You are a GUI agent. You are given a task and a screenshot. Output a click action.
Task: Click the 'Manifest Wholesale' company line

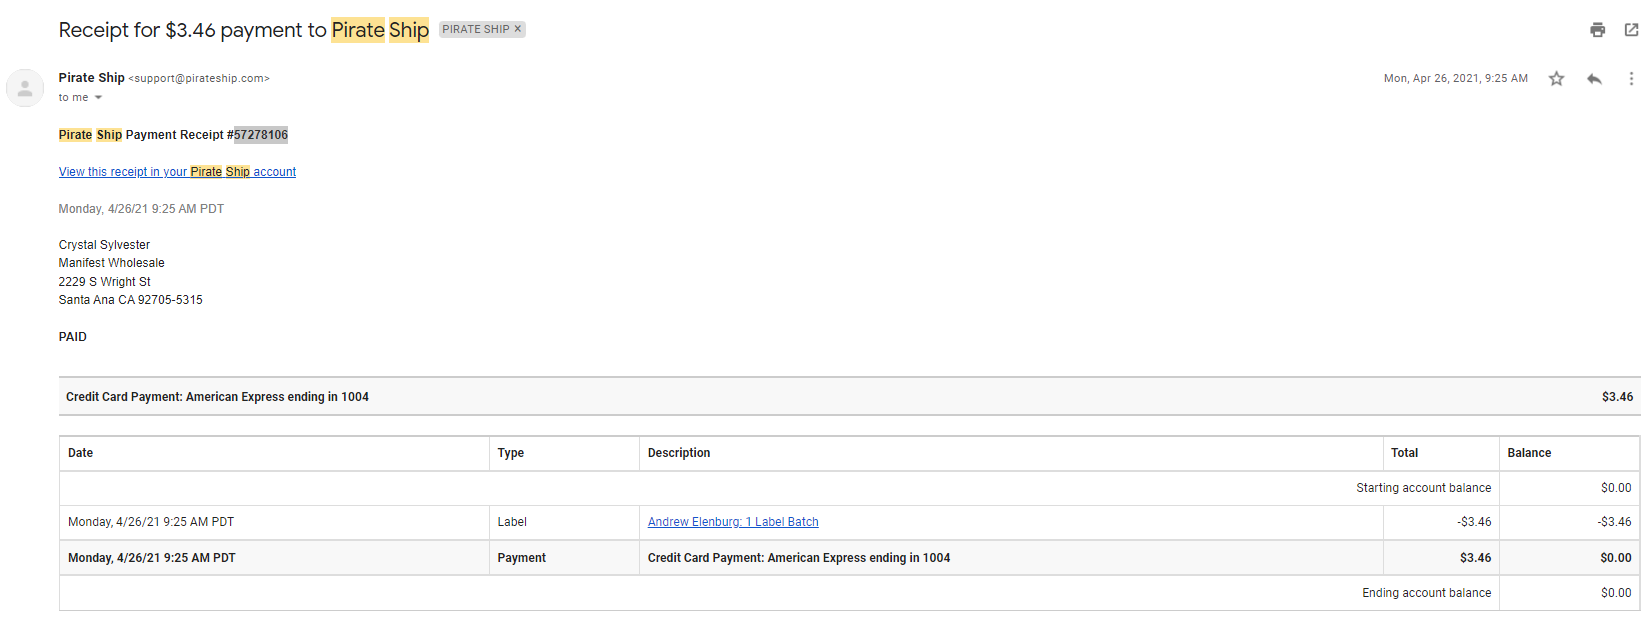pos(111,263)
